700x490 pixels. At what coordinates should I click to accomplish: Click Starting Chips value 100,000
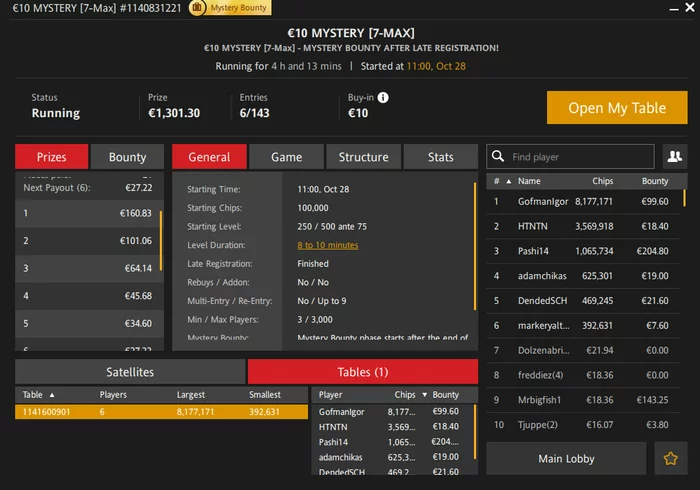click(x=313, y=208)
